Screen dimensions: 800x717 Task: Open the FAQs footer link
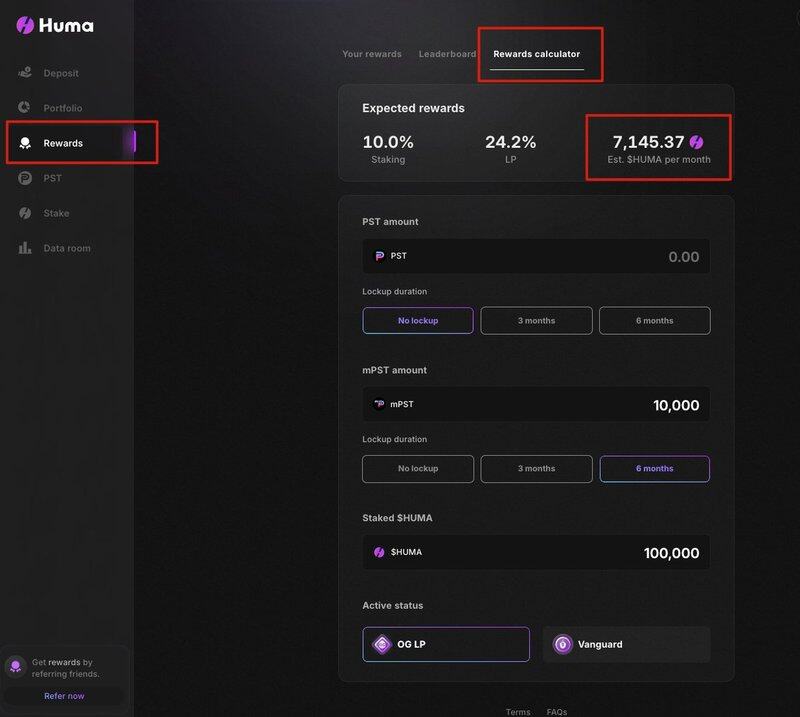tap(557, 711)
